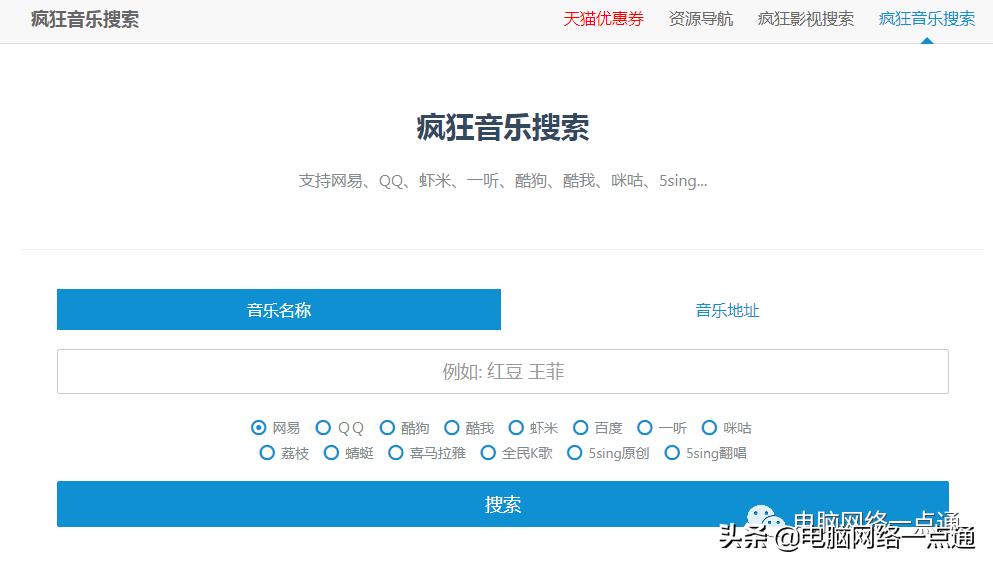Choose the 5sing翻唱 source
Image resolution: width=993 pixels, height=567 pixels.
pos(672,453)
